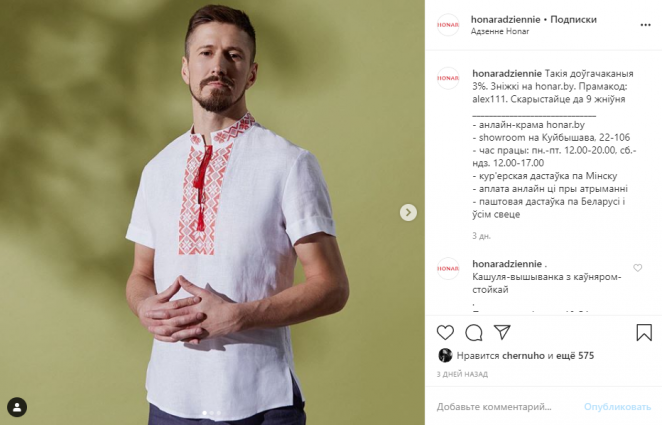Click the Опубликовать button
The width and height of the screenshot is (662, 425).
[x=617, y=407]
